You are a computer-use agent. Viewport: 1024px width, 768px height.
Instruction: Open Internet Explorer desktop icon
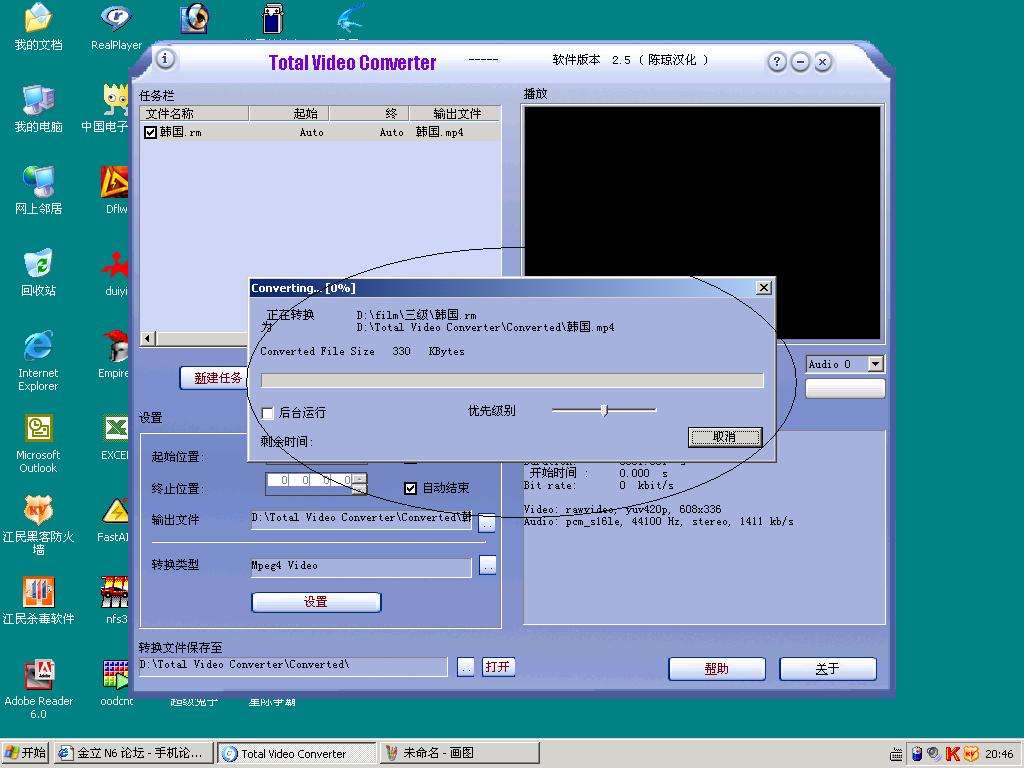(x=38, y=348)
